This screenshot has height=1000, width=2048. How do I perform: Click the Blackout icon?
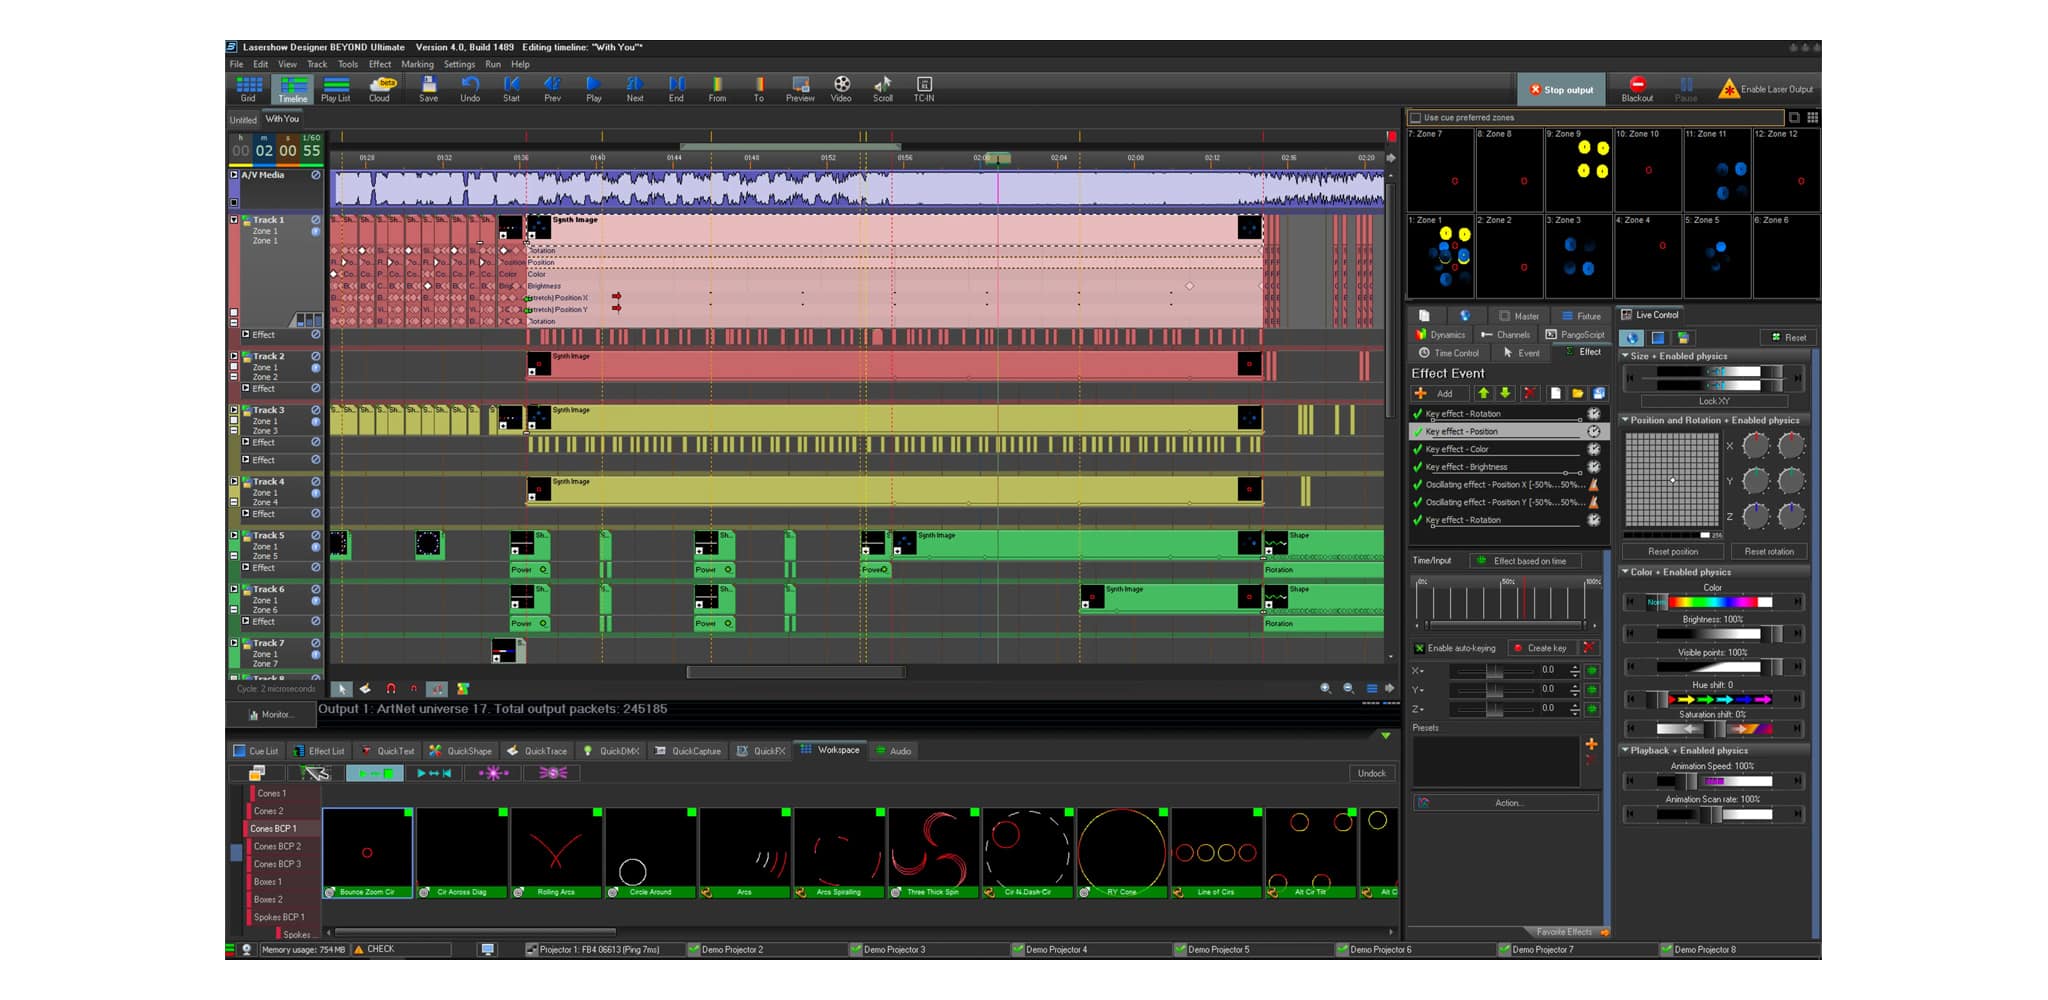click(x=1637, y=85)
